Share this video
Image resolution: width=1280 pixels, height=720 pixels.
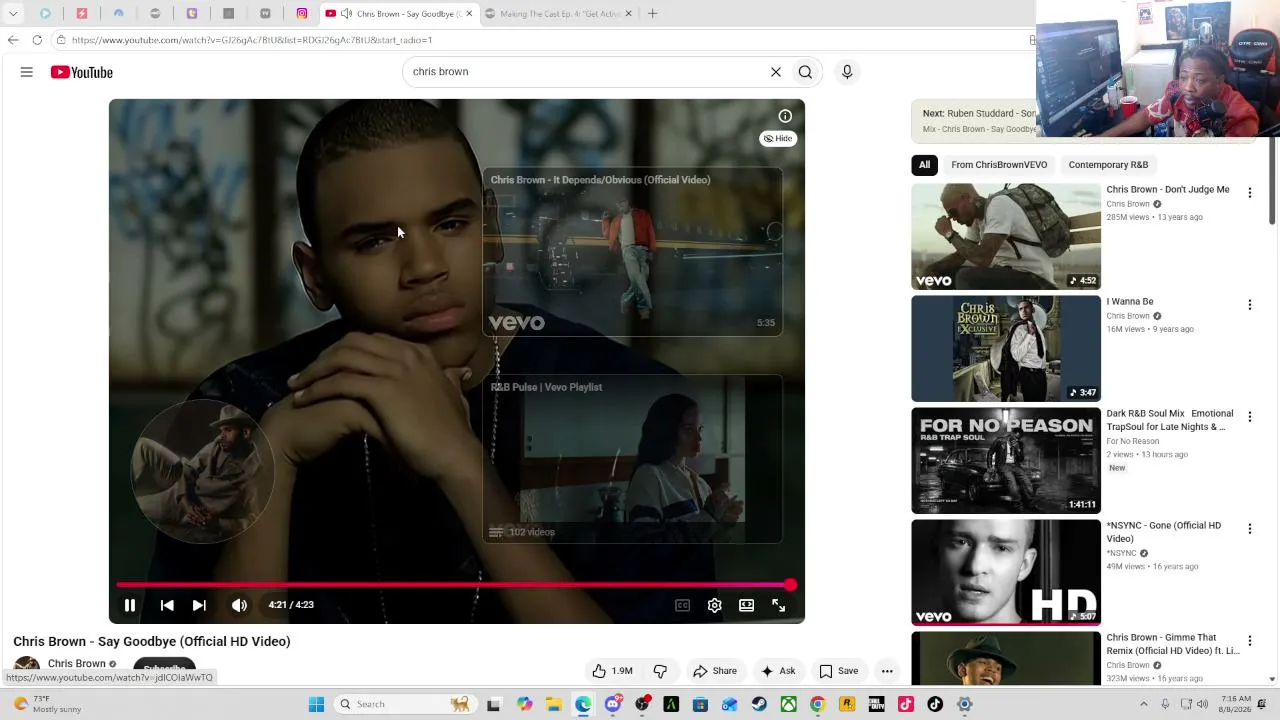point(715,671)
